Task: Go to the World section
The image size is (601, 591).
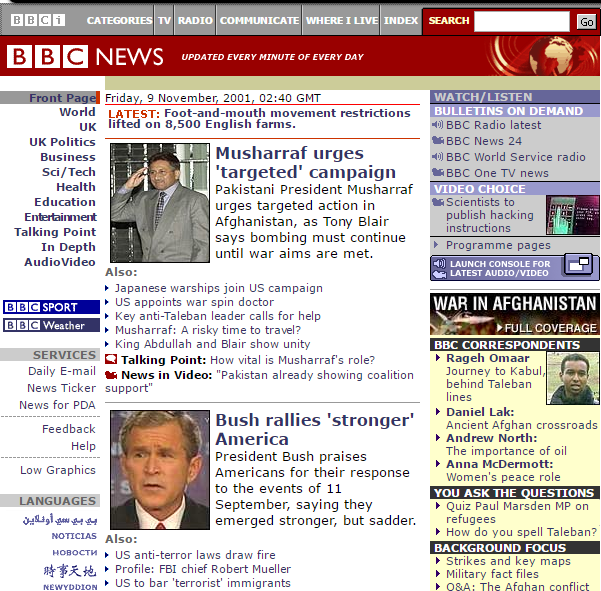Action: point(77,112)
